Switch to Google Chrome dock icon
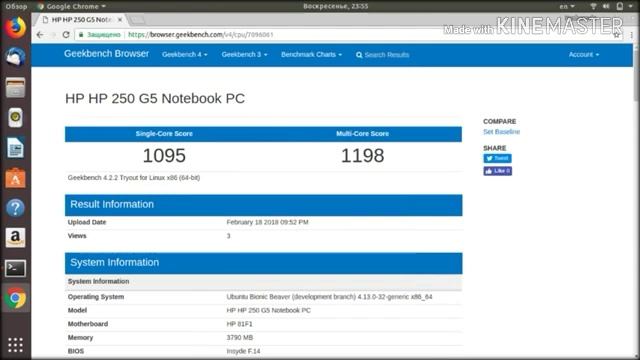The width and height of the screenshot is (640, 360). point(16,298)
